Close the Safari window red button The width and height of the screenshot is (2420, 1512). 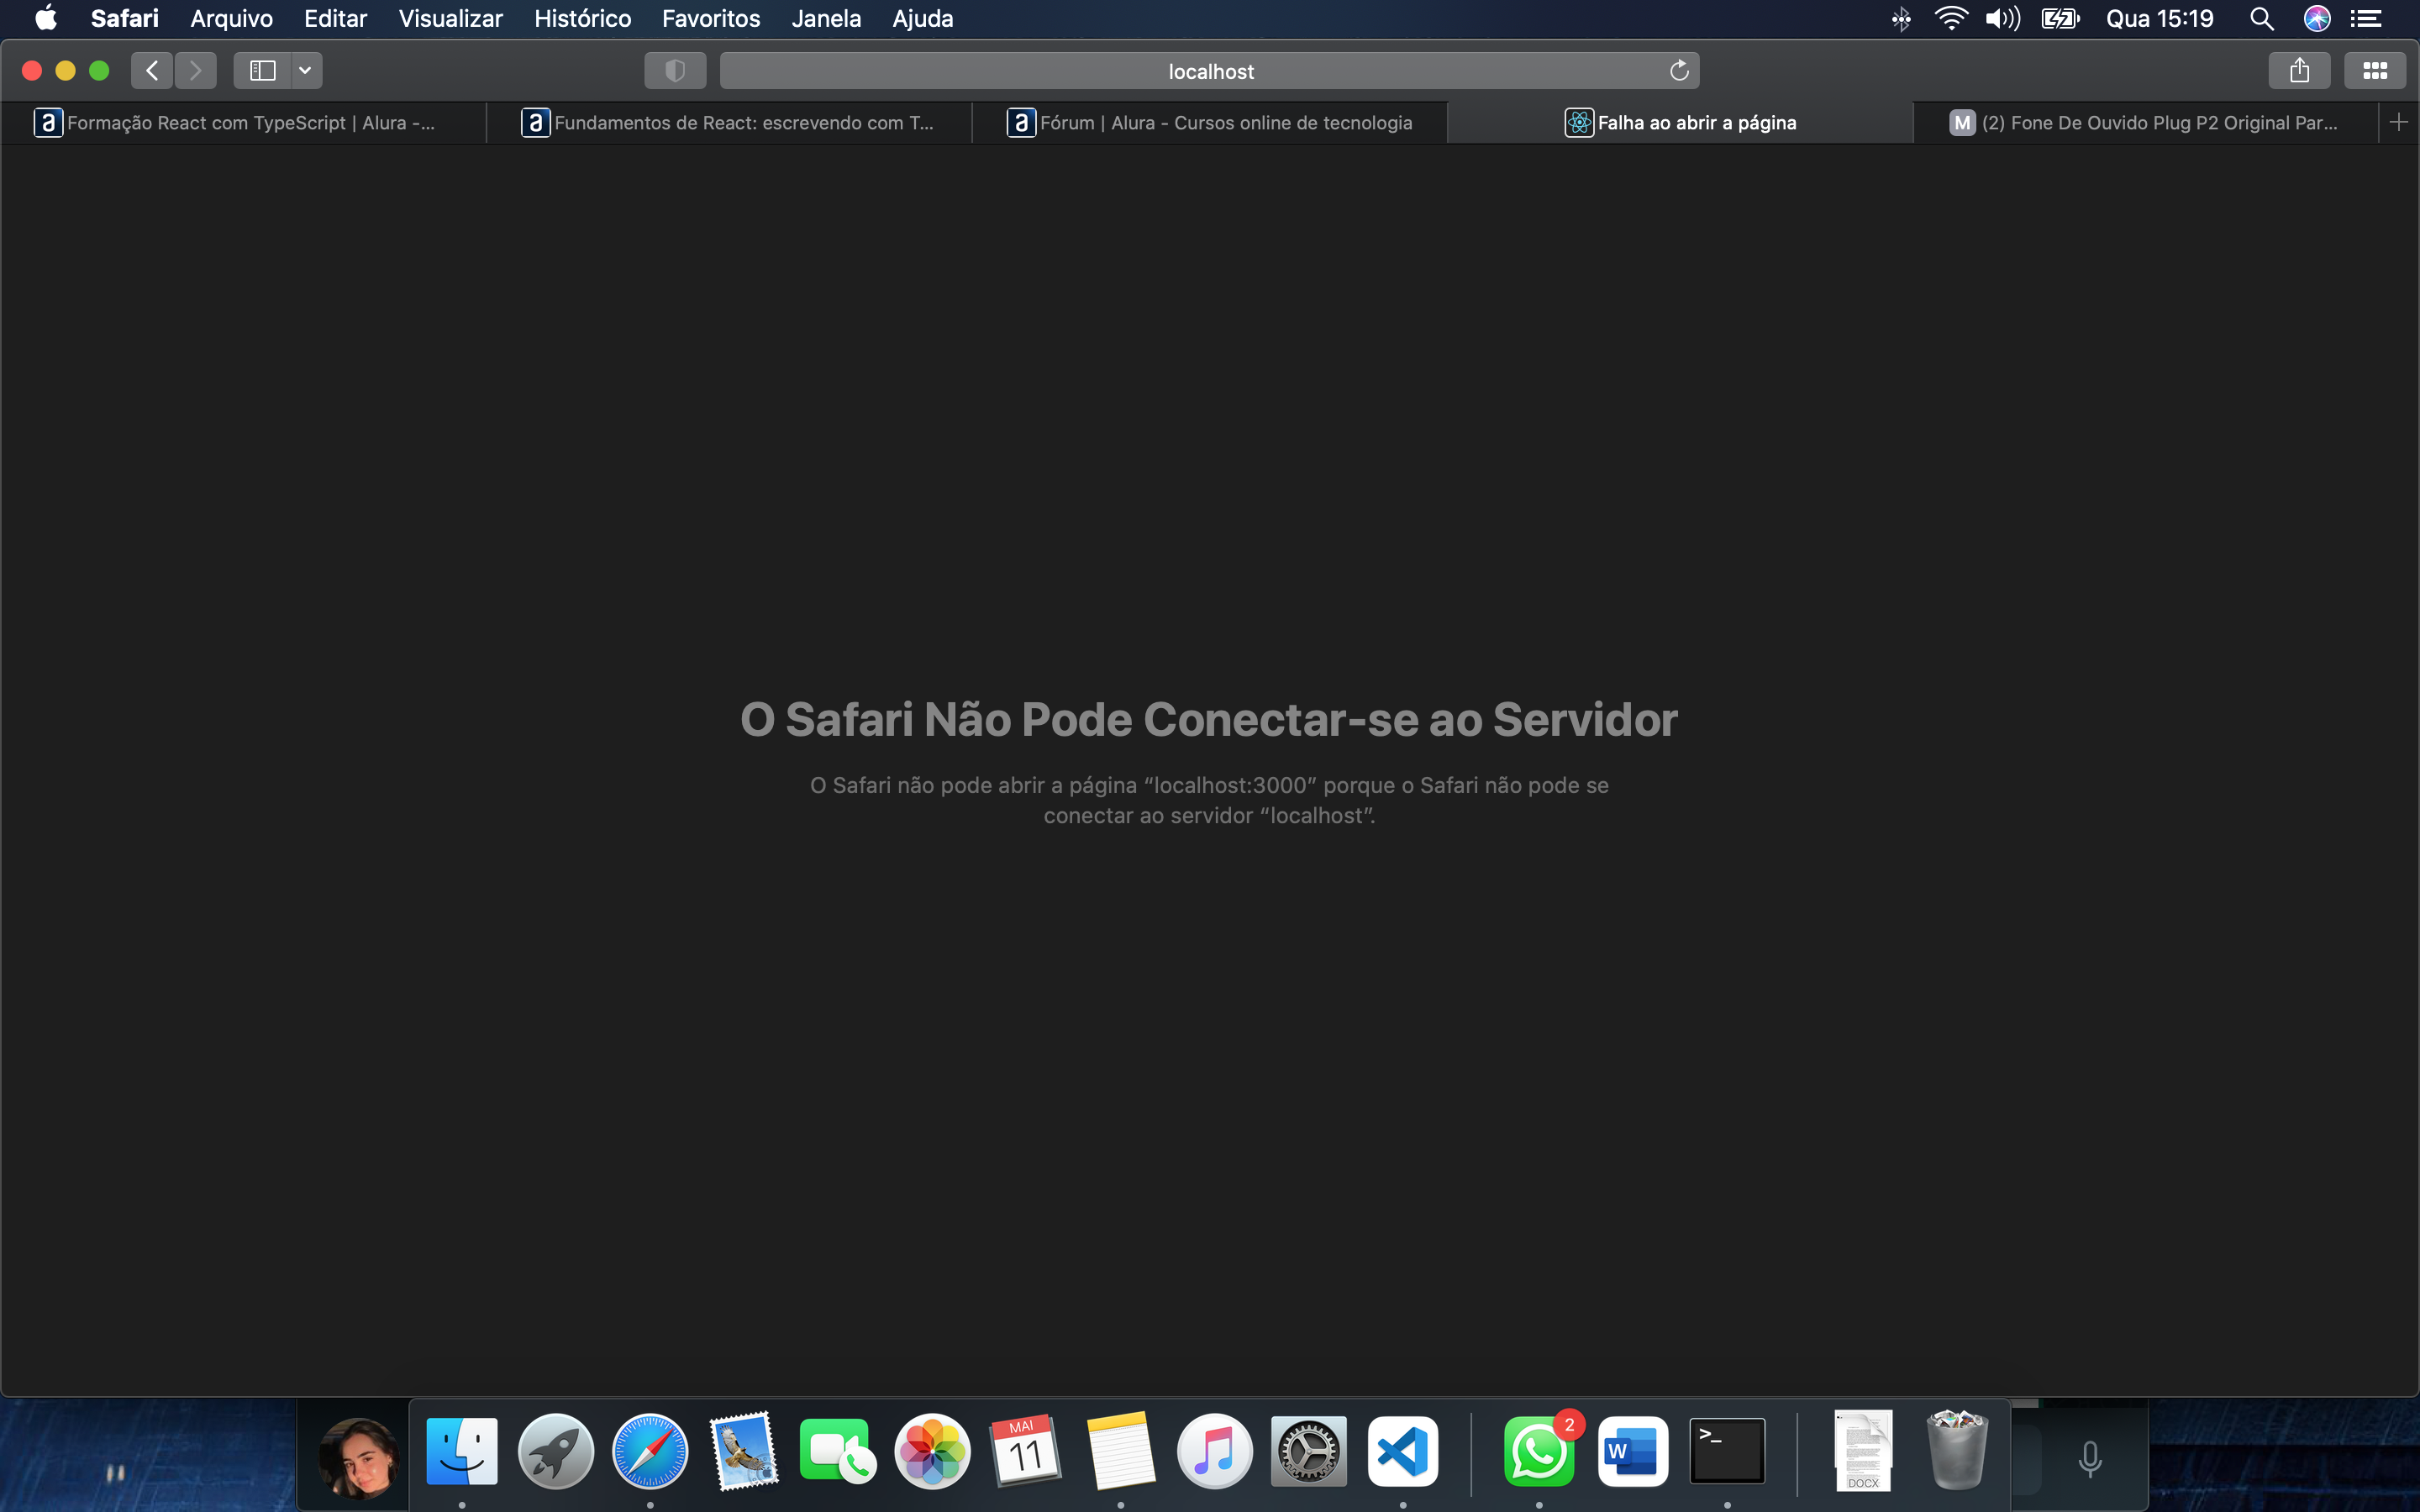(x=32, y=70)
